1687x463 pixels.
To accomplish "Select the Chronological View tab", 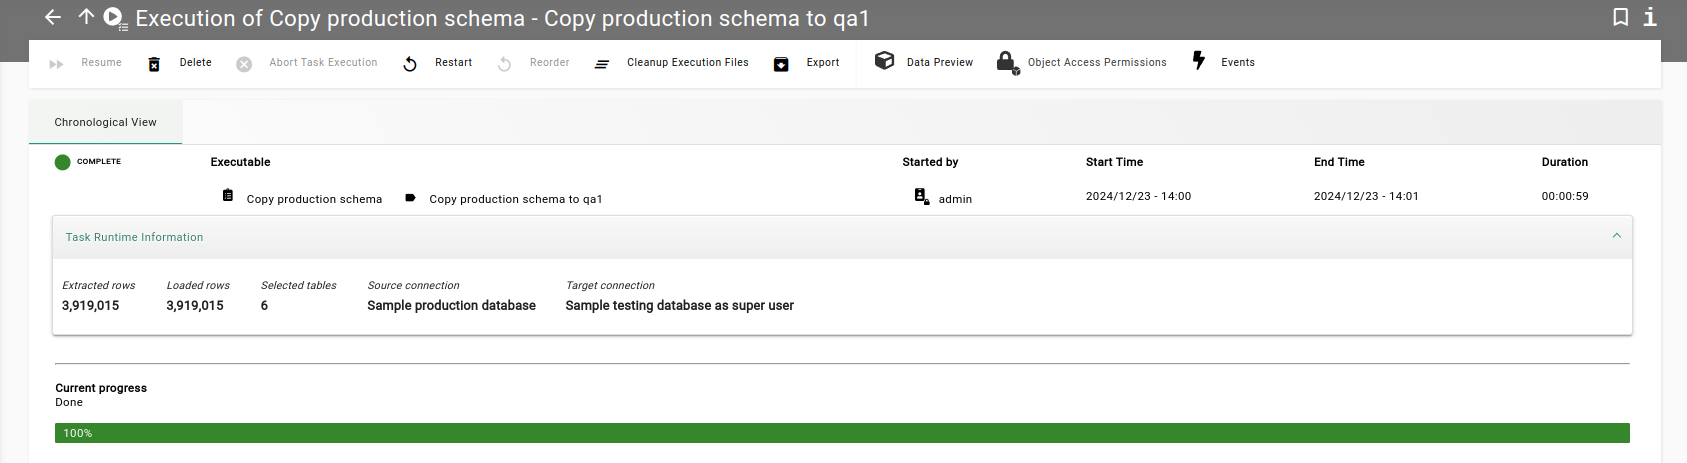I will [x=105, y=122].
